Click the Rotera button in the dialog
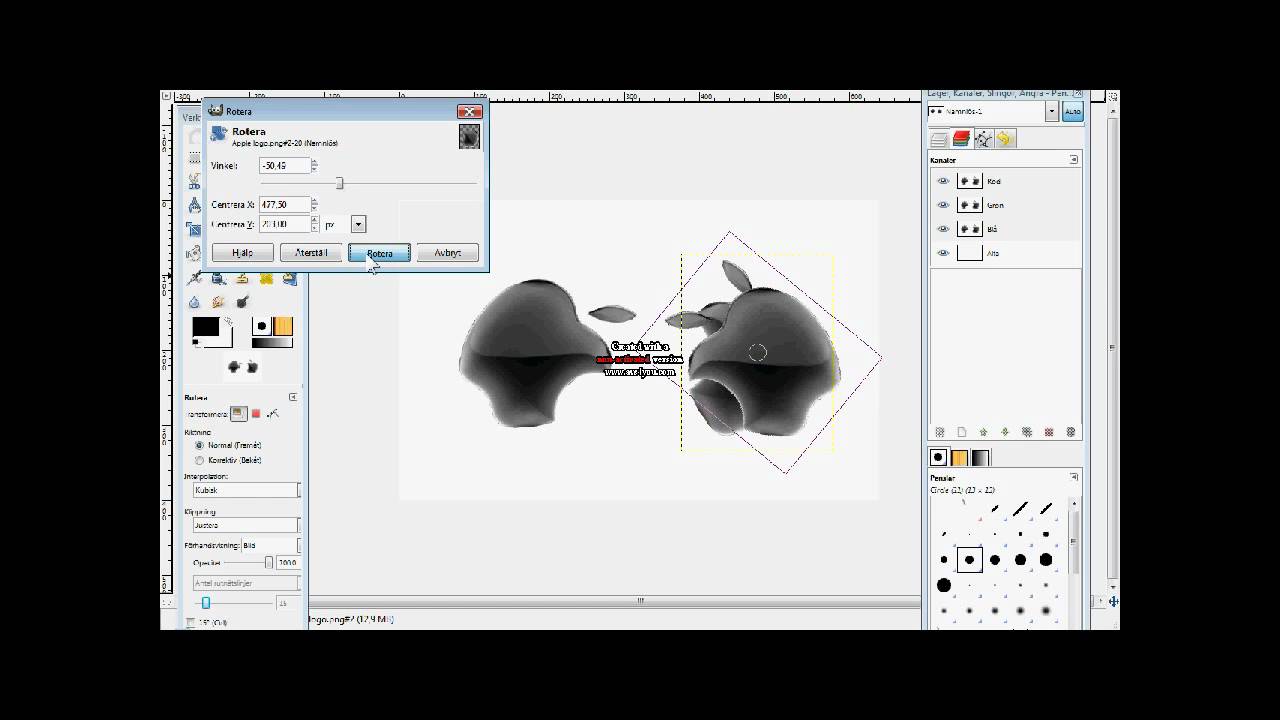This screenshot has width=1280, height=720. point(379,253)
